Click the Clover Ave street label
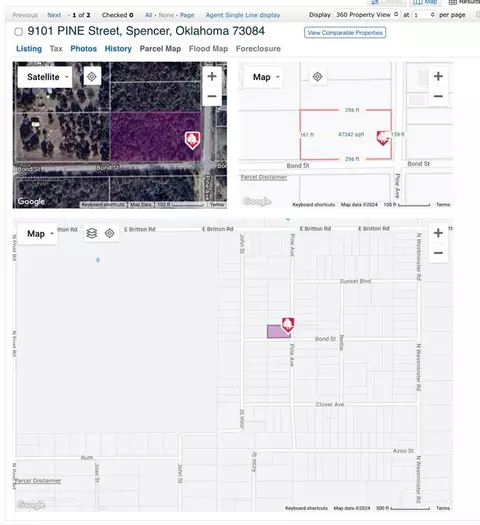This screenshot has height=525, width=480. tap(330, 404)
